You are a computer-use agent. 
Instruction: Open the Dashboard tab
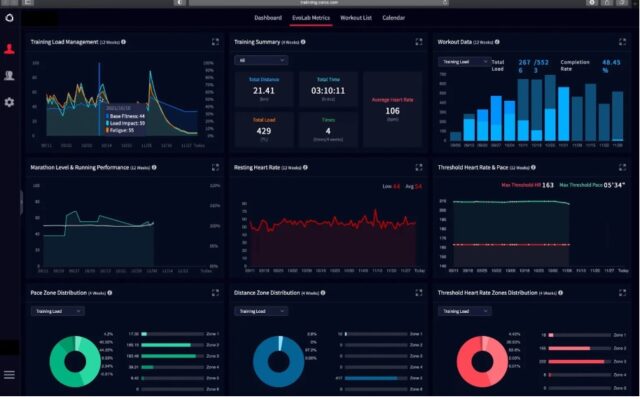pos(268,18)
